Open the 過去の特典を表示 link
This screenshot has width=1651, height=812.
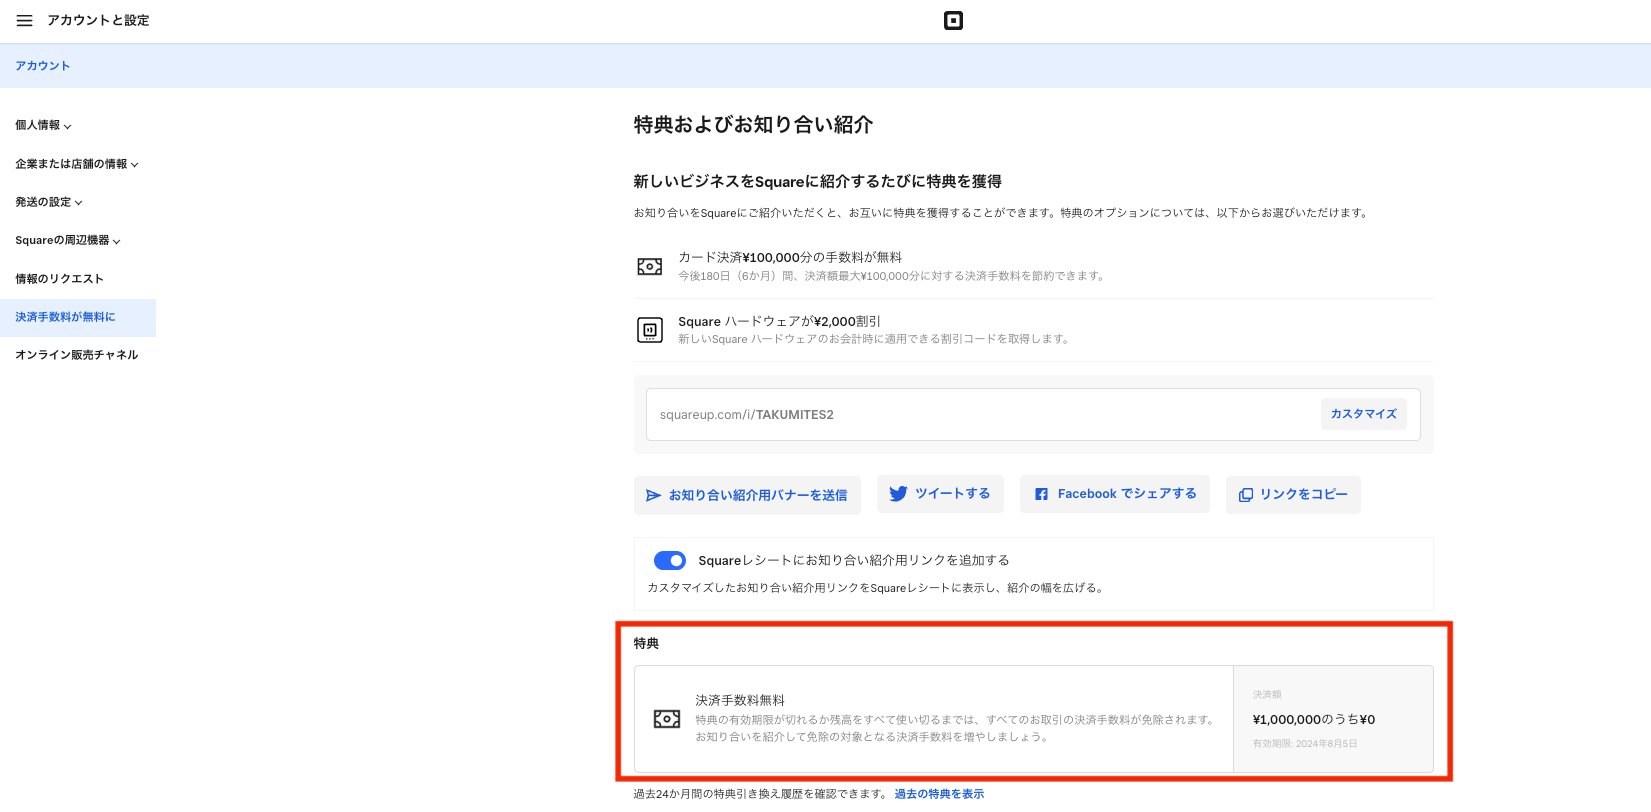pyautogui.click(x=939, y=794)
